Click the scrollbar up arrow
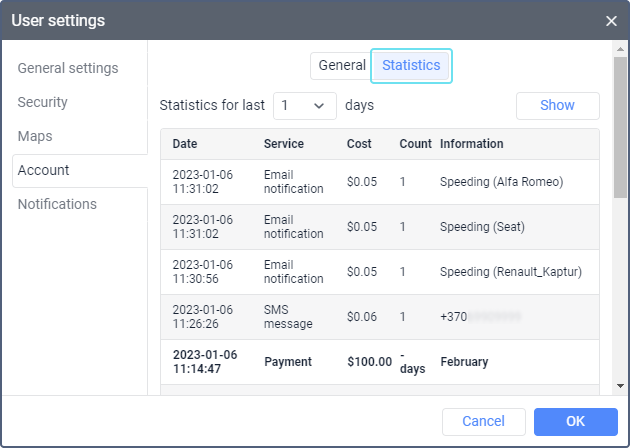 pos(620,49)
